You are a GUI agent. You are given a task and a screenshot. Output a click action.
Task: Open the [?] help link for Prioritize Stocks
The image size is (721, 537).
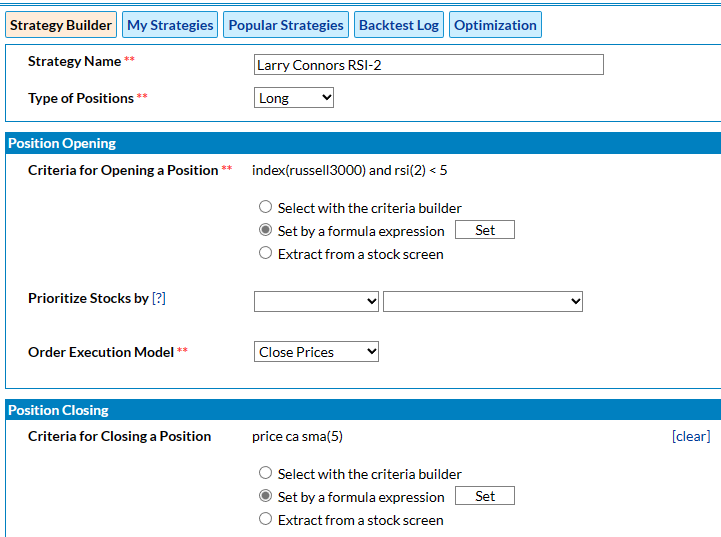click(x=159, y=298)
